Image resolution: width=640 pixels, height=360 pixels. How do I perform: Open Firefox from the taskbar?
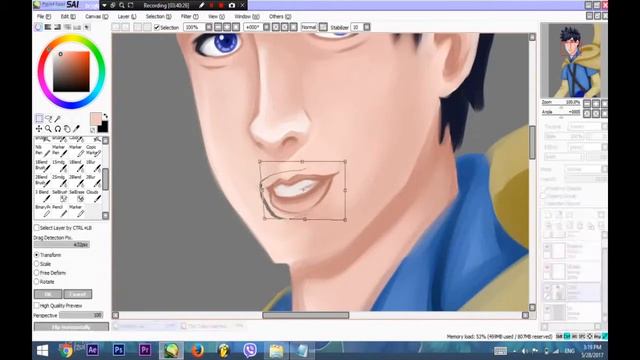[198, 350]
